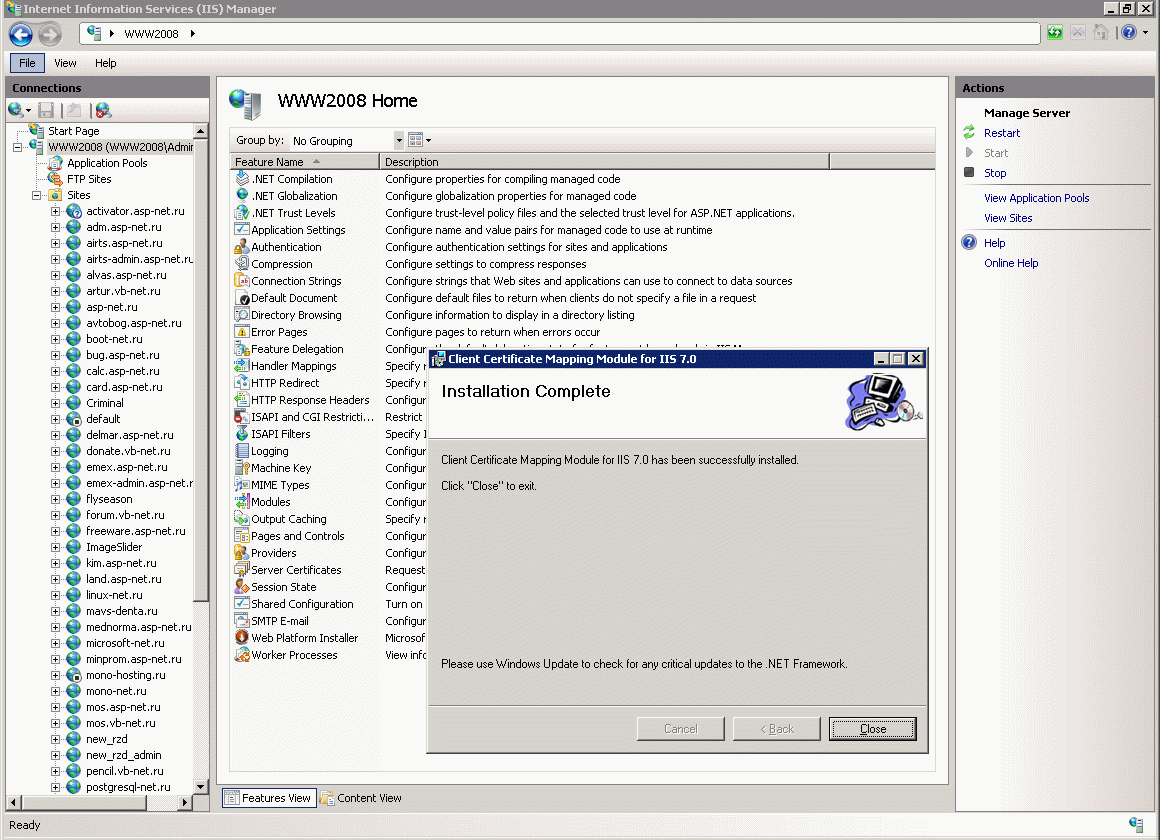Image resolution: width=1160 pixels, height=840 pixels.
Task: Open the Authentication feature
Action: pos(286,246)
